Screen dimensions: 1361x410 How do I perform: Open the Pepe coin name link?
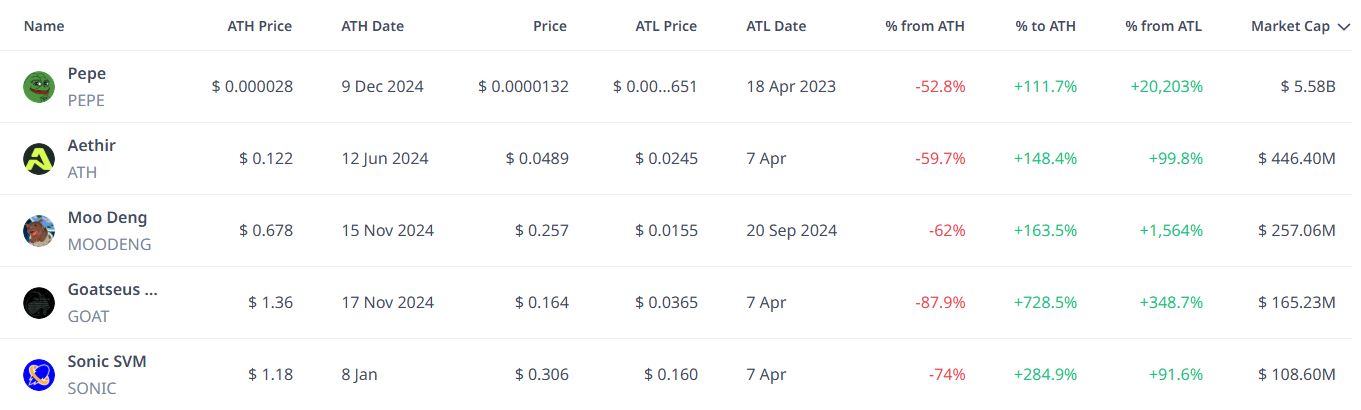tap(87, 74)
